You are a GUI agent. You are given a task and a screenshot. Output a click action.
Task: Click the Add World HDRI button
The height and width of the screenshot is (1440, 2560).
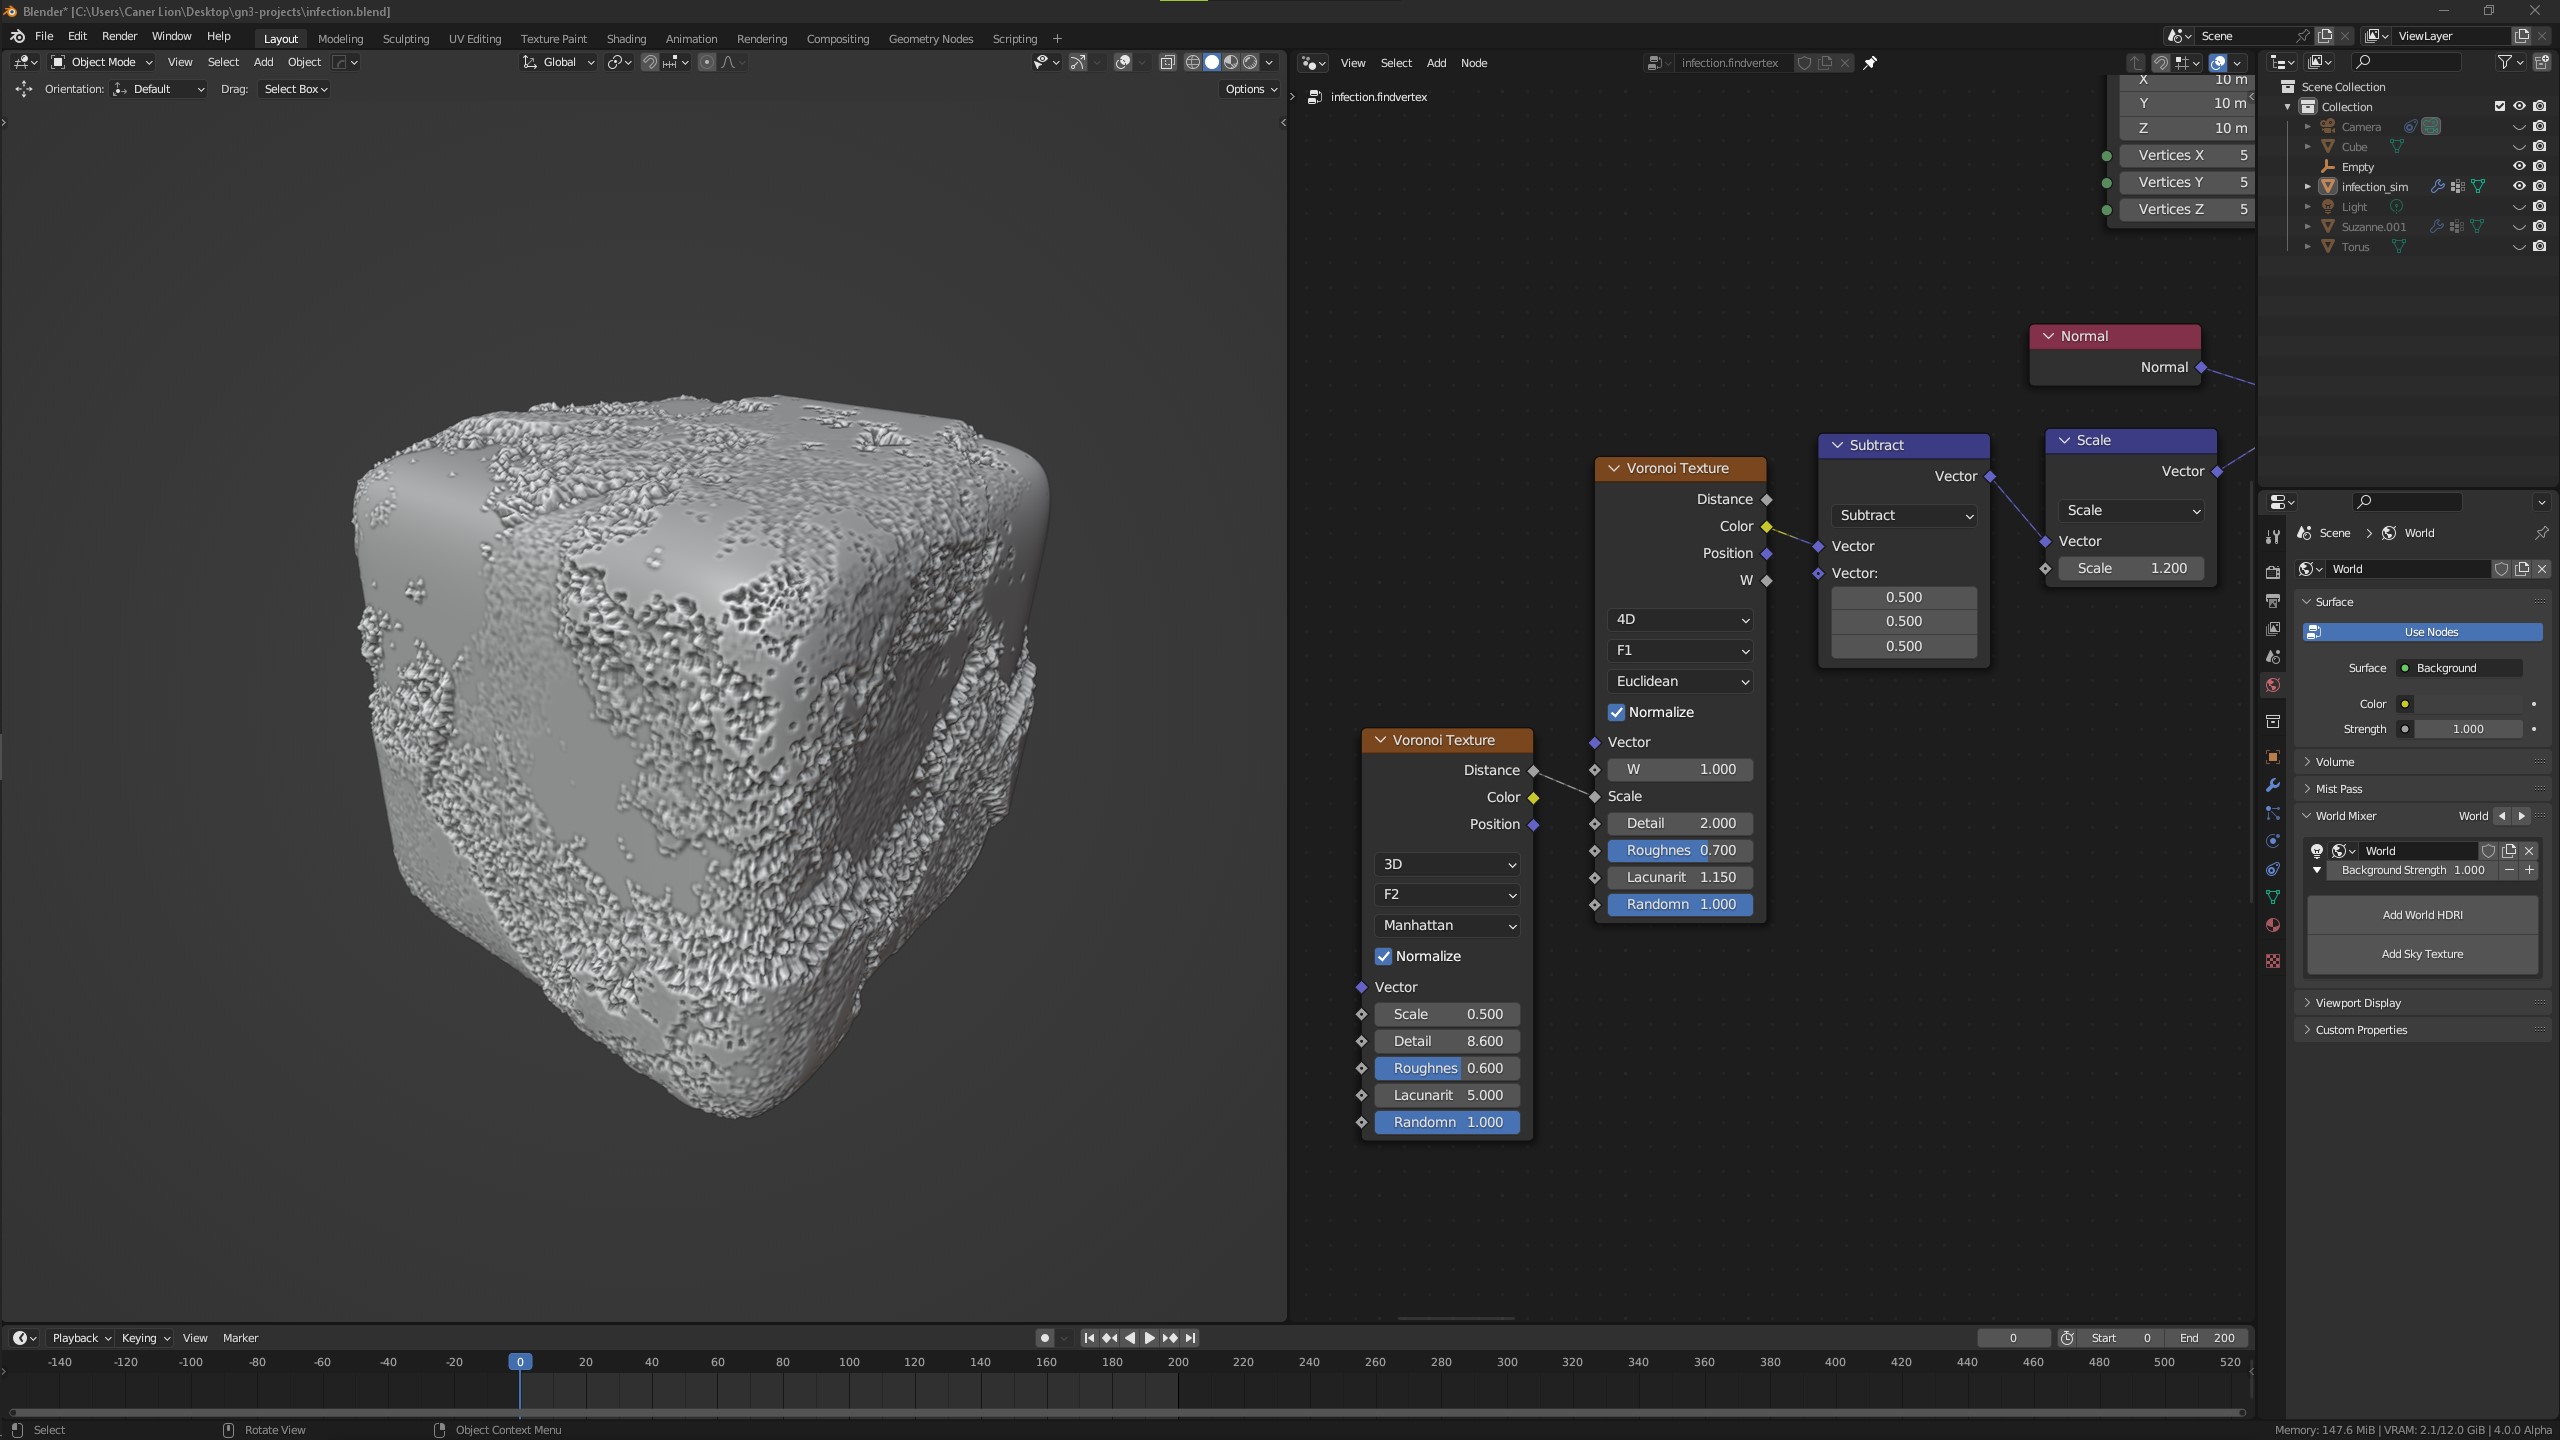click(2421, 914)
